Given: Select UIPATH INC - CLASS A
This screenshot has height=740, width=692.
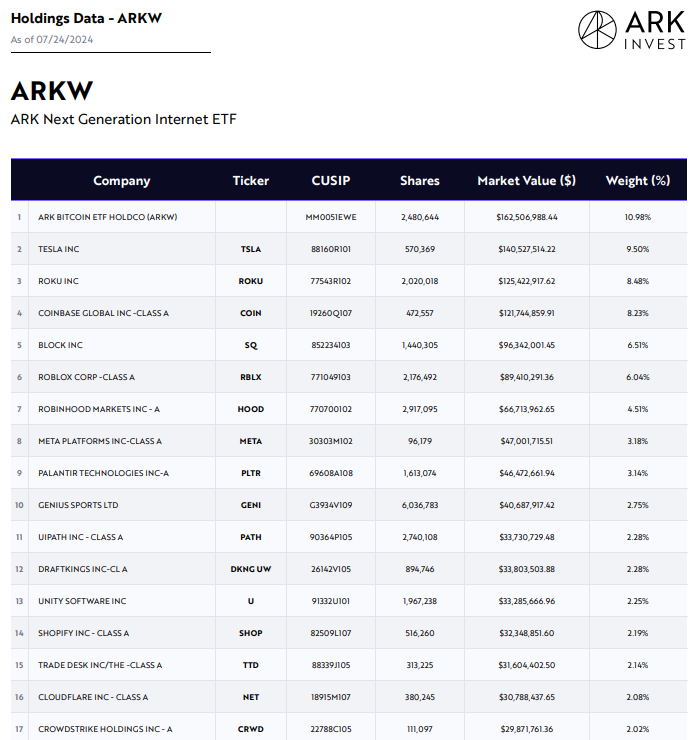Looking at the screenshot, I should (81, 537).
